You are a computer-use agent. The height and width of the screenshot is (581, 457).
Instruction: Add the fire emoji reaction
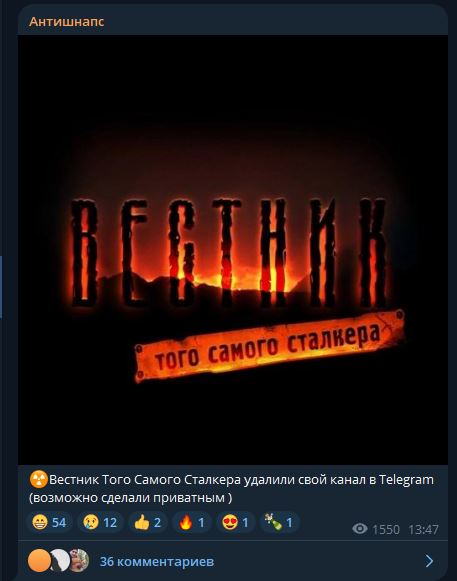[192, 522]
